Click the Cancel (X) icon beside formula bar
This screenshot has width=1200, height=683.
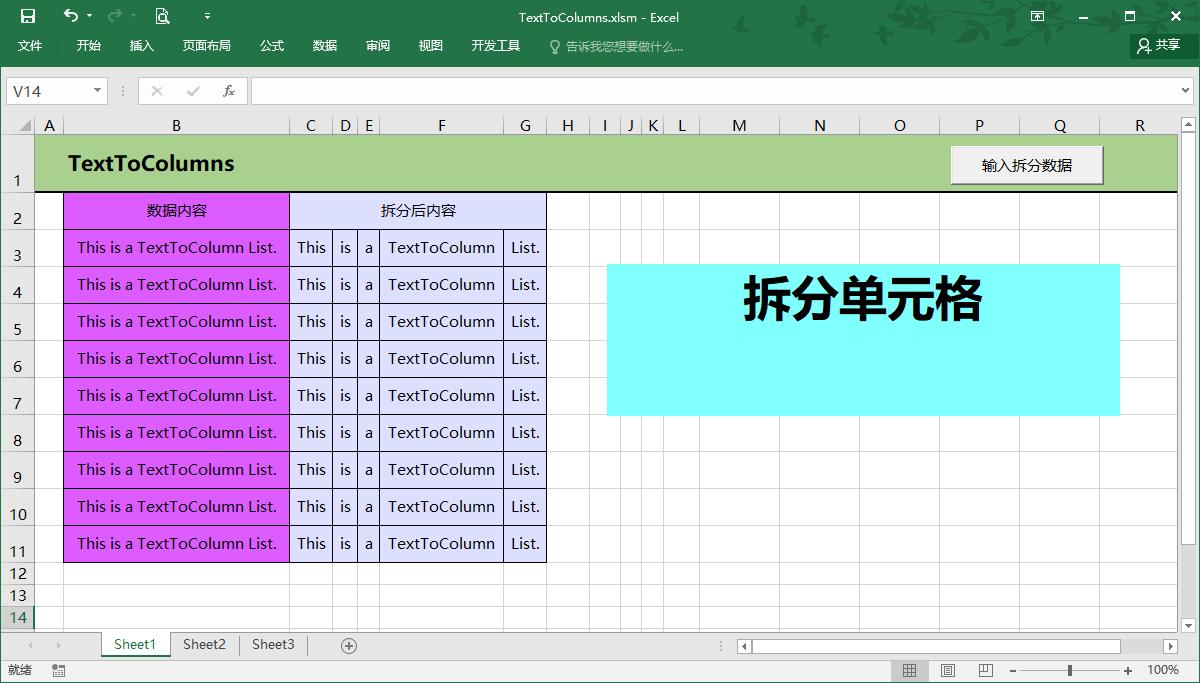pyautogui.click(x=155, y=90)
